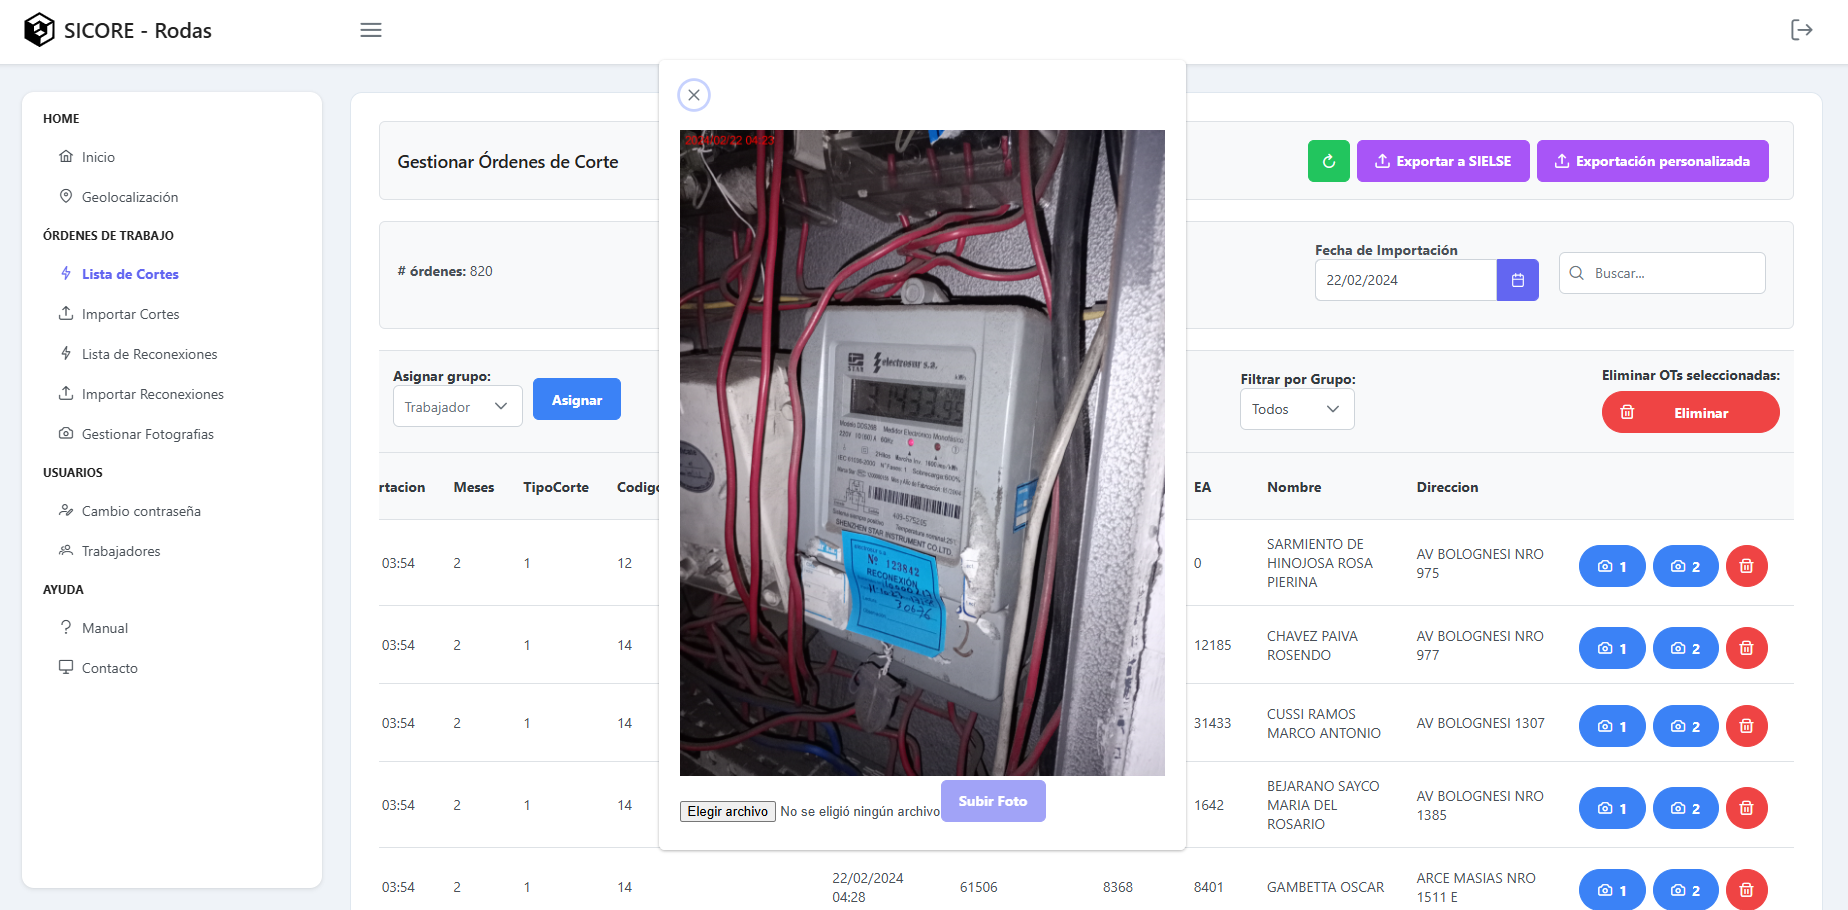Expand the Trabajador group dropdown
The width and height of the screenshot is (1848, 910).
tap(457, 407)
